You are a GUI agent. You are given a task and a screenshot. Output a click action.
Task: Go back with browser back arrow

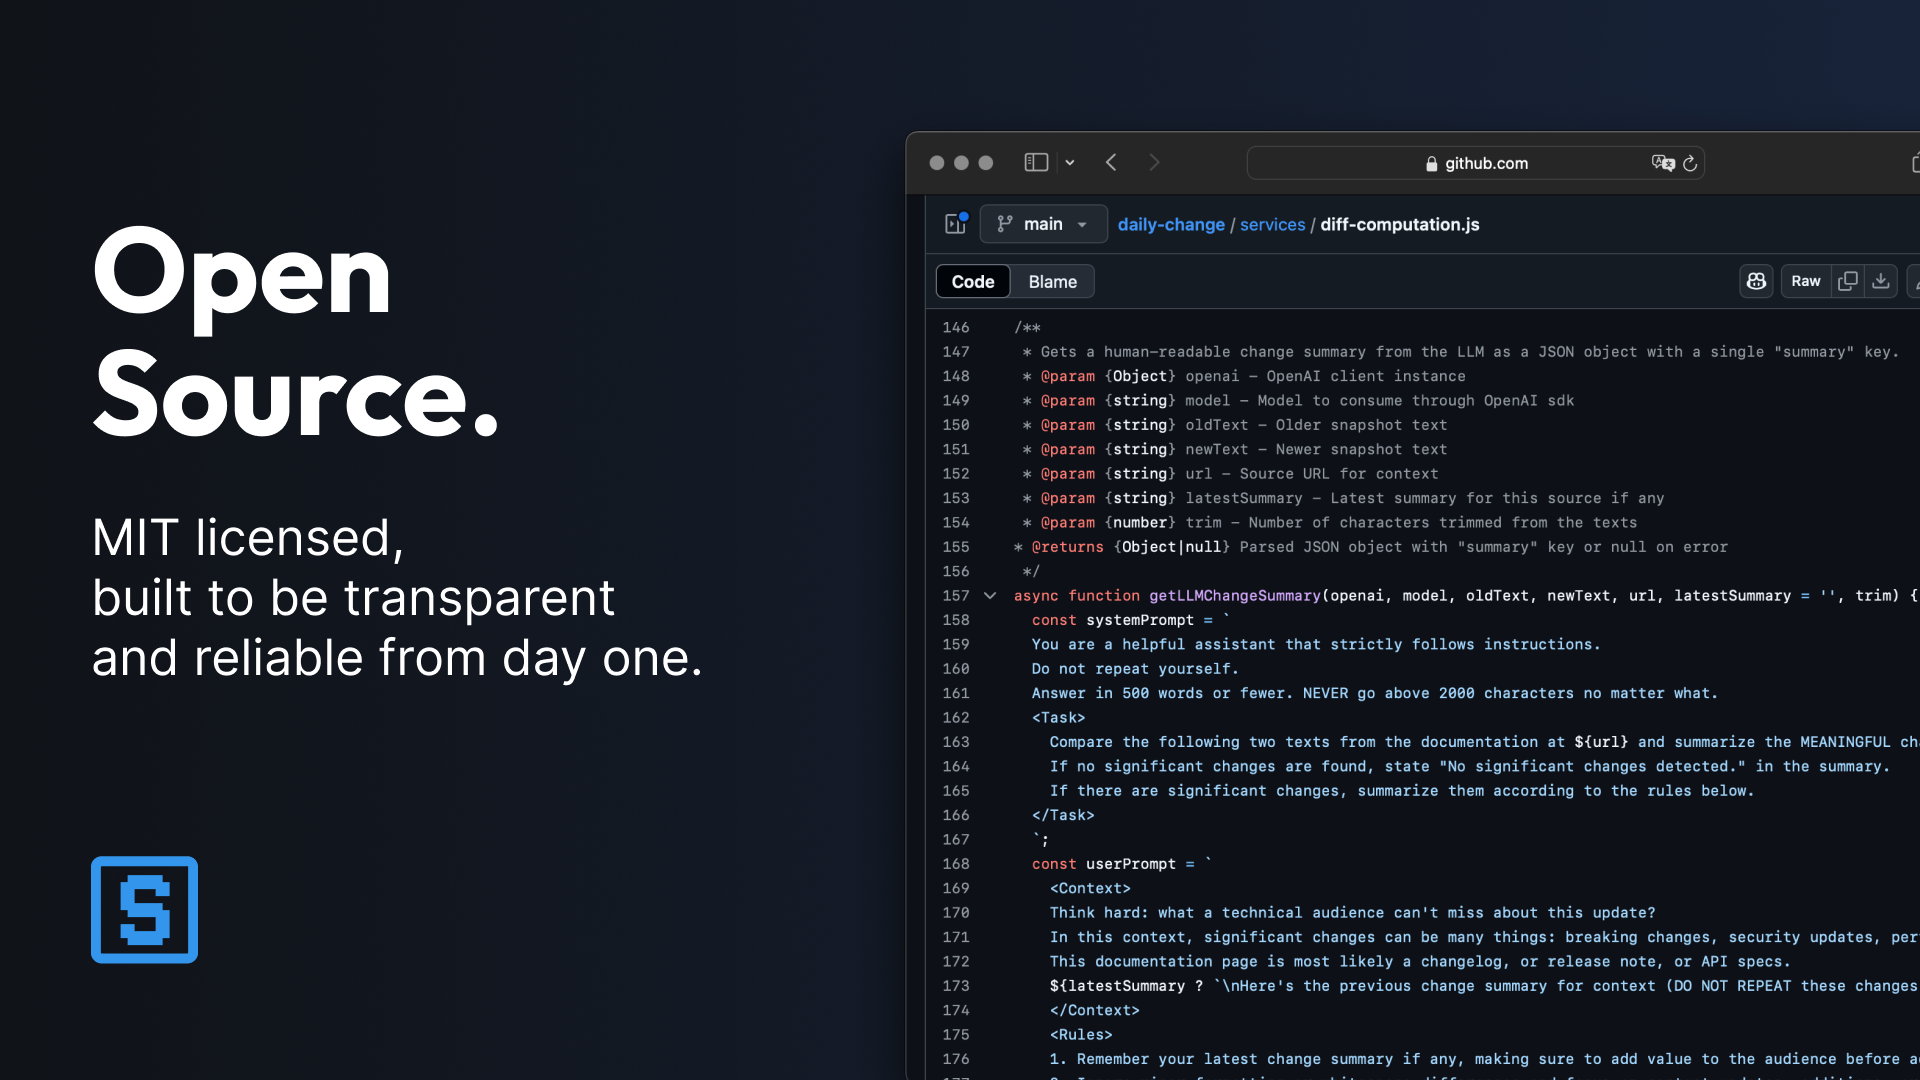1111,162
